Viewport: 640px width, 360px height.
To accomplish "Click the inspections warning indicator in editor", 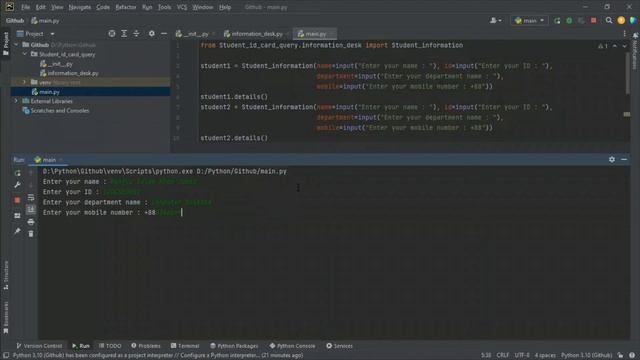I will point(603,46).
